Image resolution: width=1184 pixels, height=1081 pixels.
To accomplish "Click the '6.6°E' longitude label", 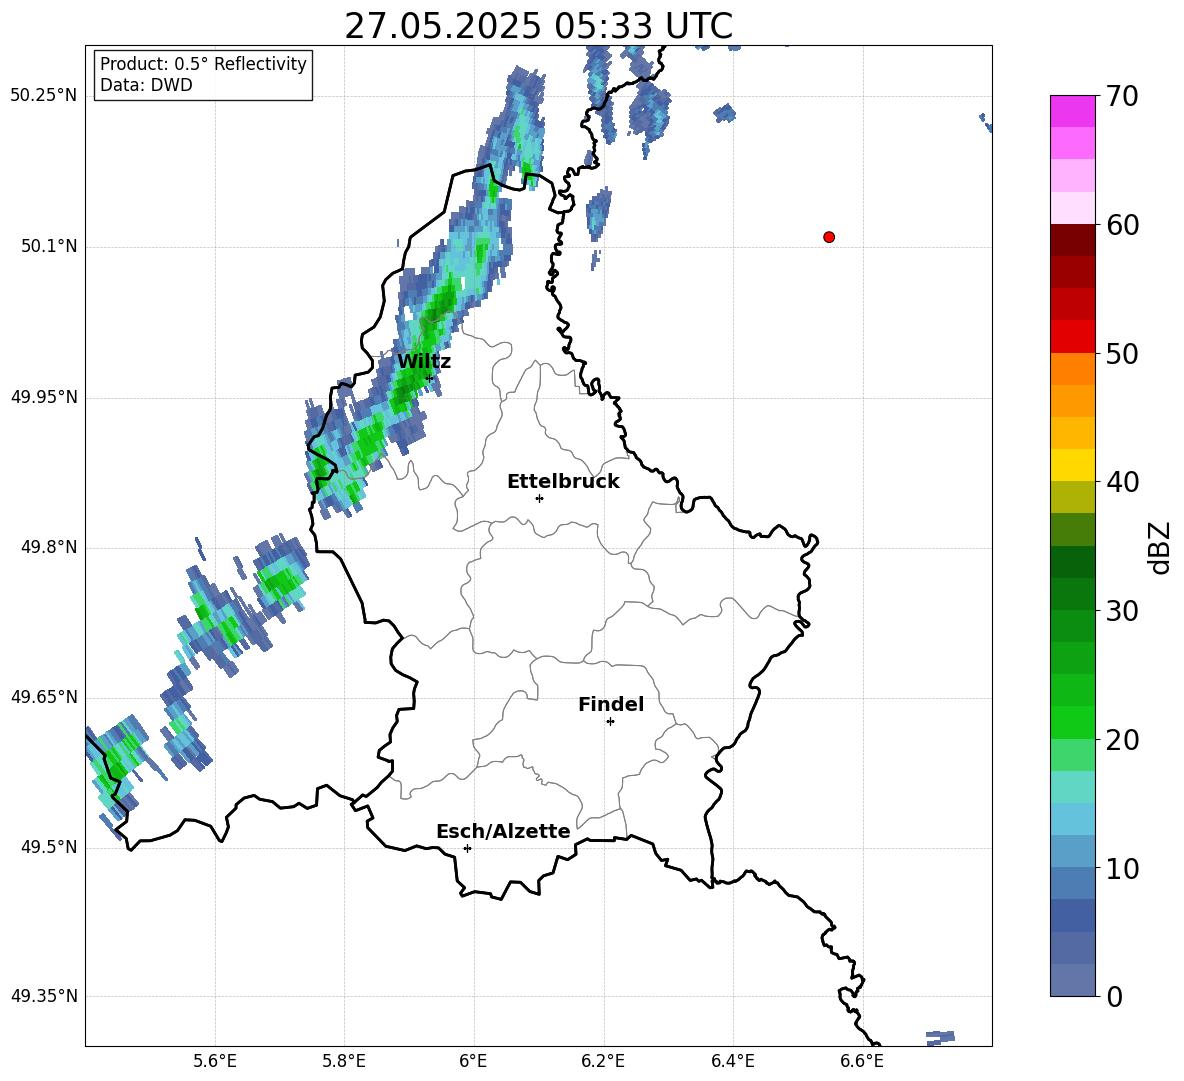I will 862,1061.
